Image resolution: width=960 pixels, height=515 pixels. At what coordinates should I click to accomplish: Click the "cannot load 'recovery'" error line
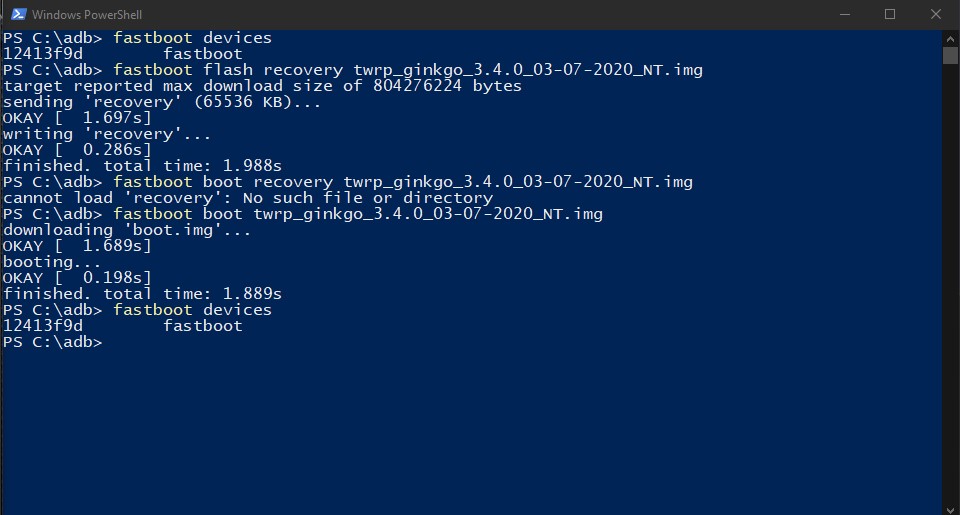click(x=247, y=198)
